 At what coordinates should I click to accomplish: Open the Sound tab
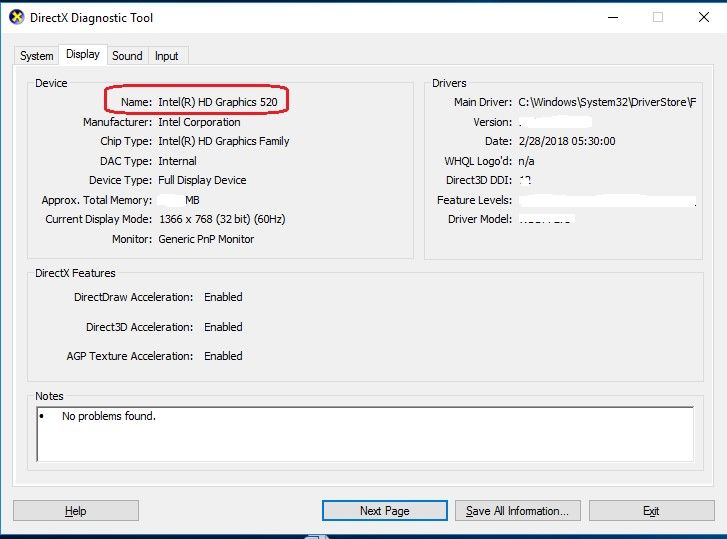click(x=127, y=56)
